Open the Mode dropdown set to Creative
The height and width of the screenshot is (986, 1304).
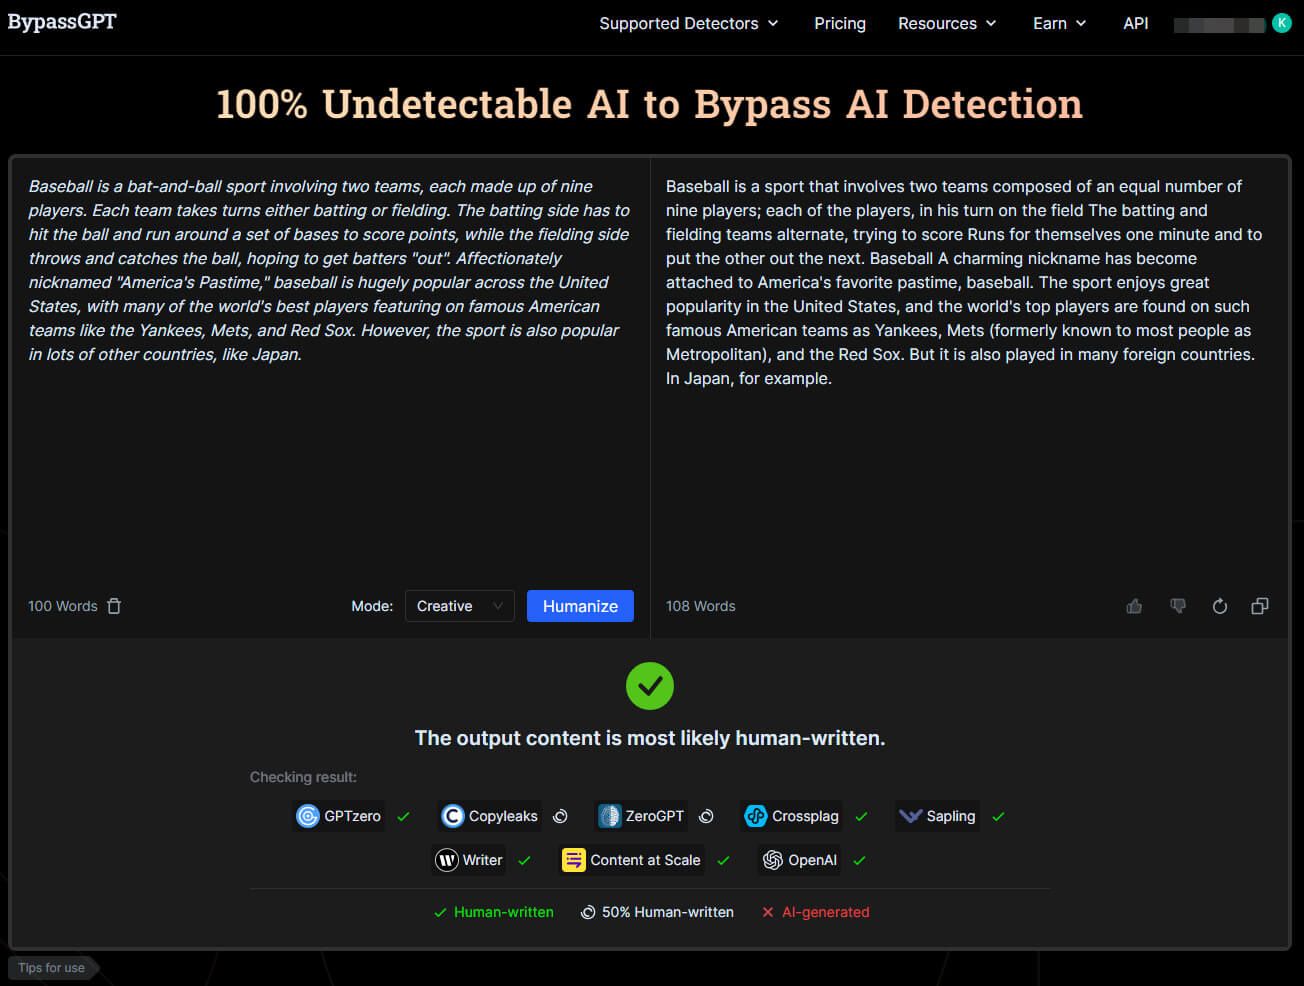click(x=459, y=606)
